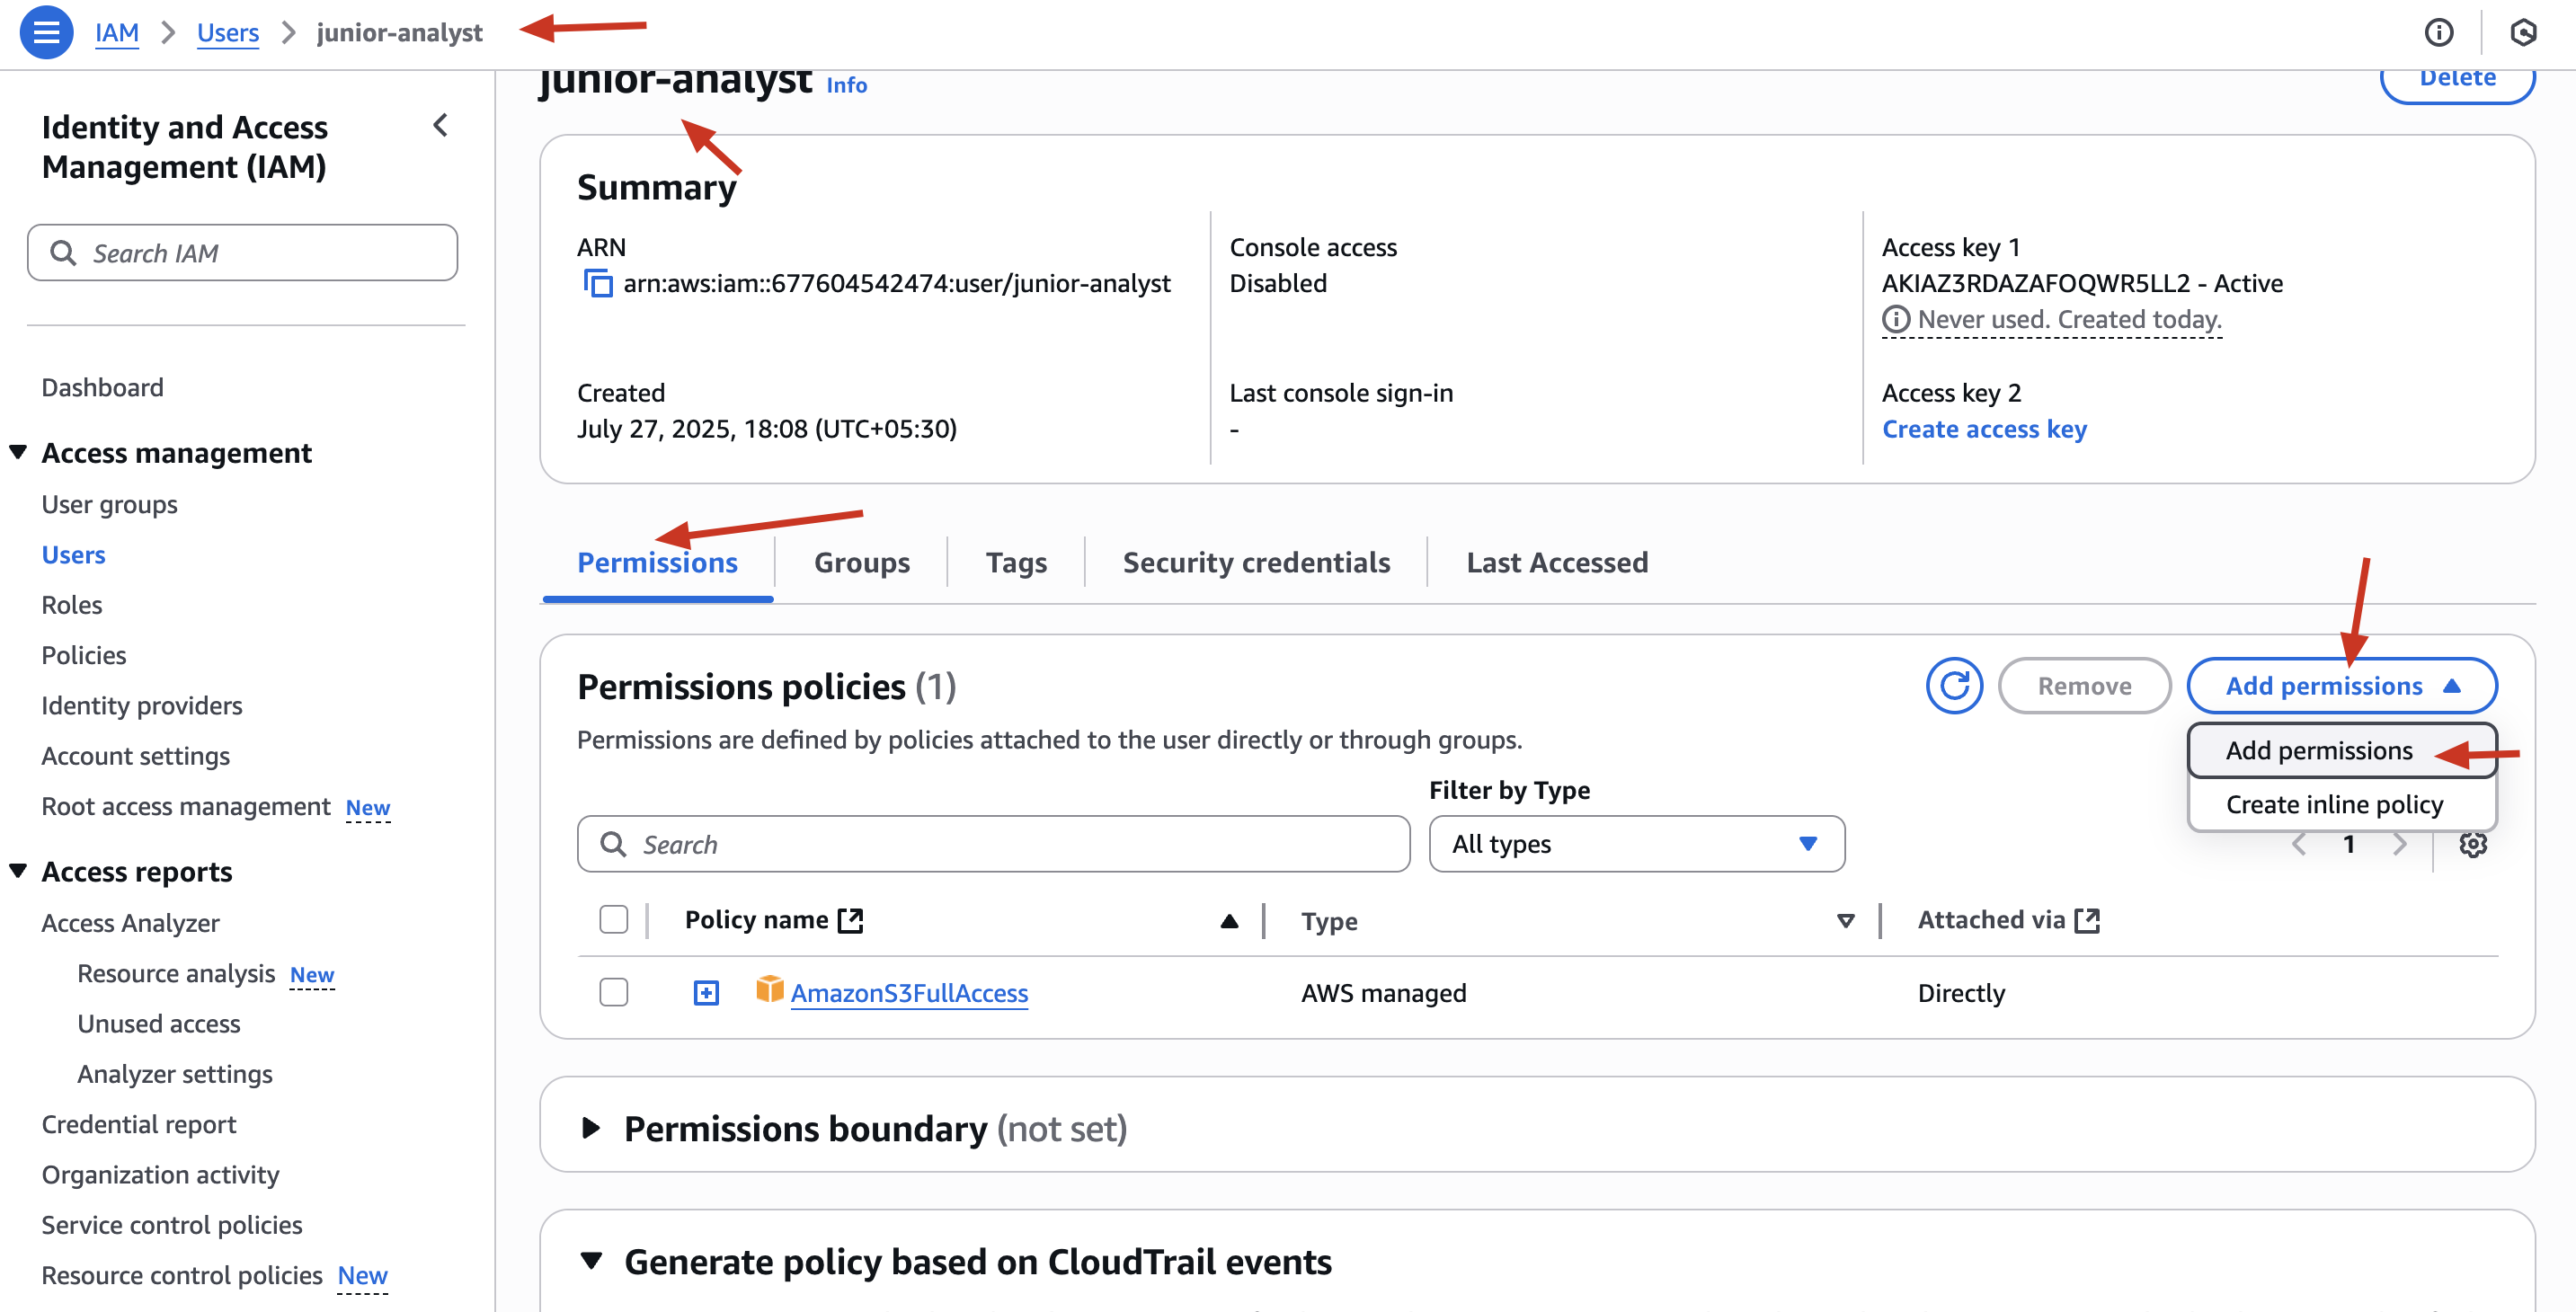
Task: Open Access Analyzer in side navigation
Action: [x=130, y=923]
